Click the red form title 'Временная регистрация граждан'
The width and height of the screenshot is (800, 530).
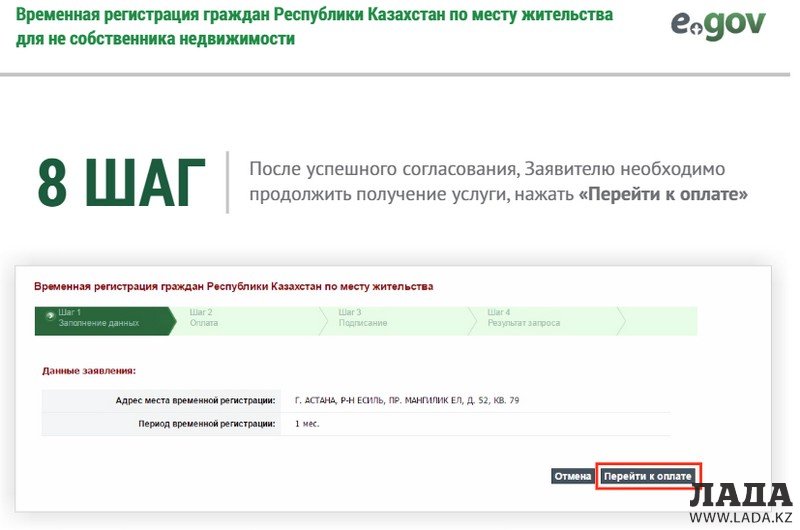[233, 286]
